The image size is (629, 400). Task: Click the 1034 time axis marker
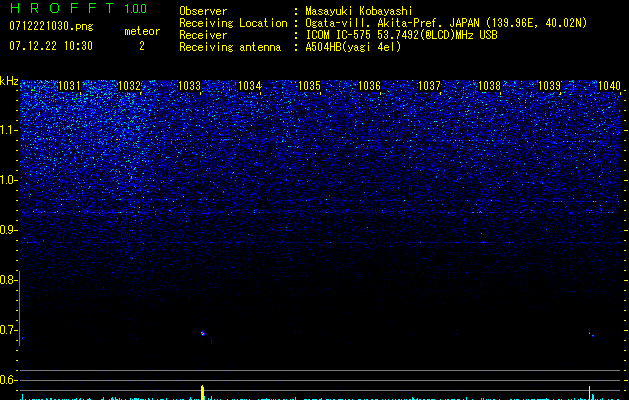(x=250, y=86)
